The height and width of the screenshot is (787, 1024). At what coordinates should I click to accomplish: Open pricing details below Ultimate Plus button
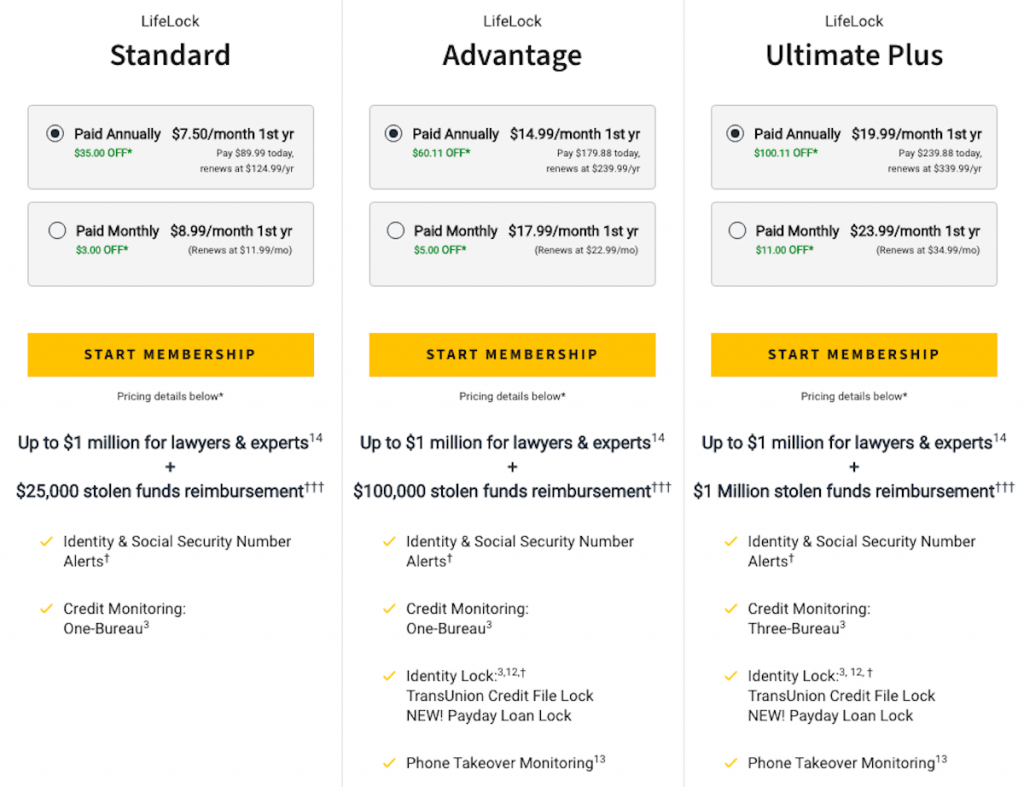click(854, 396)
